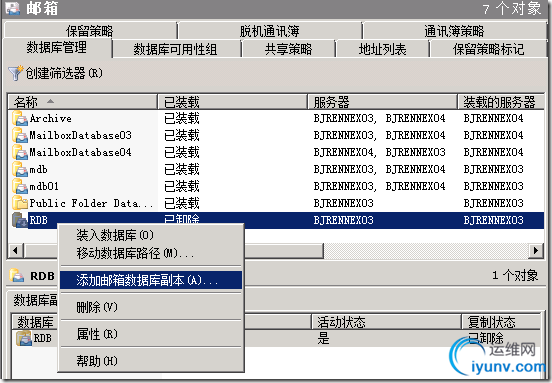Viewport: 552px width, 383px height.
Task: Click the filter funnel icon
Action: (x=15, y=73)
